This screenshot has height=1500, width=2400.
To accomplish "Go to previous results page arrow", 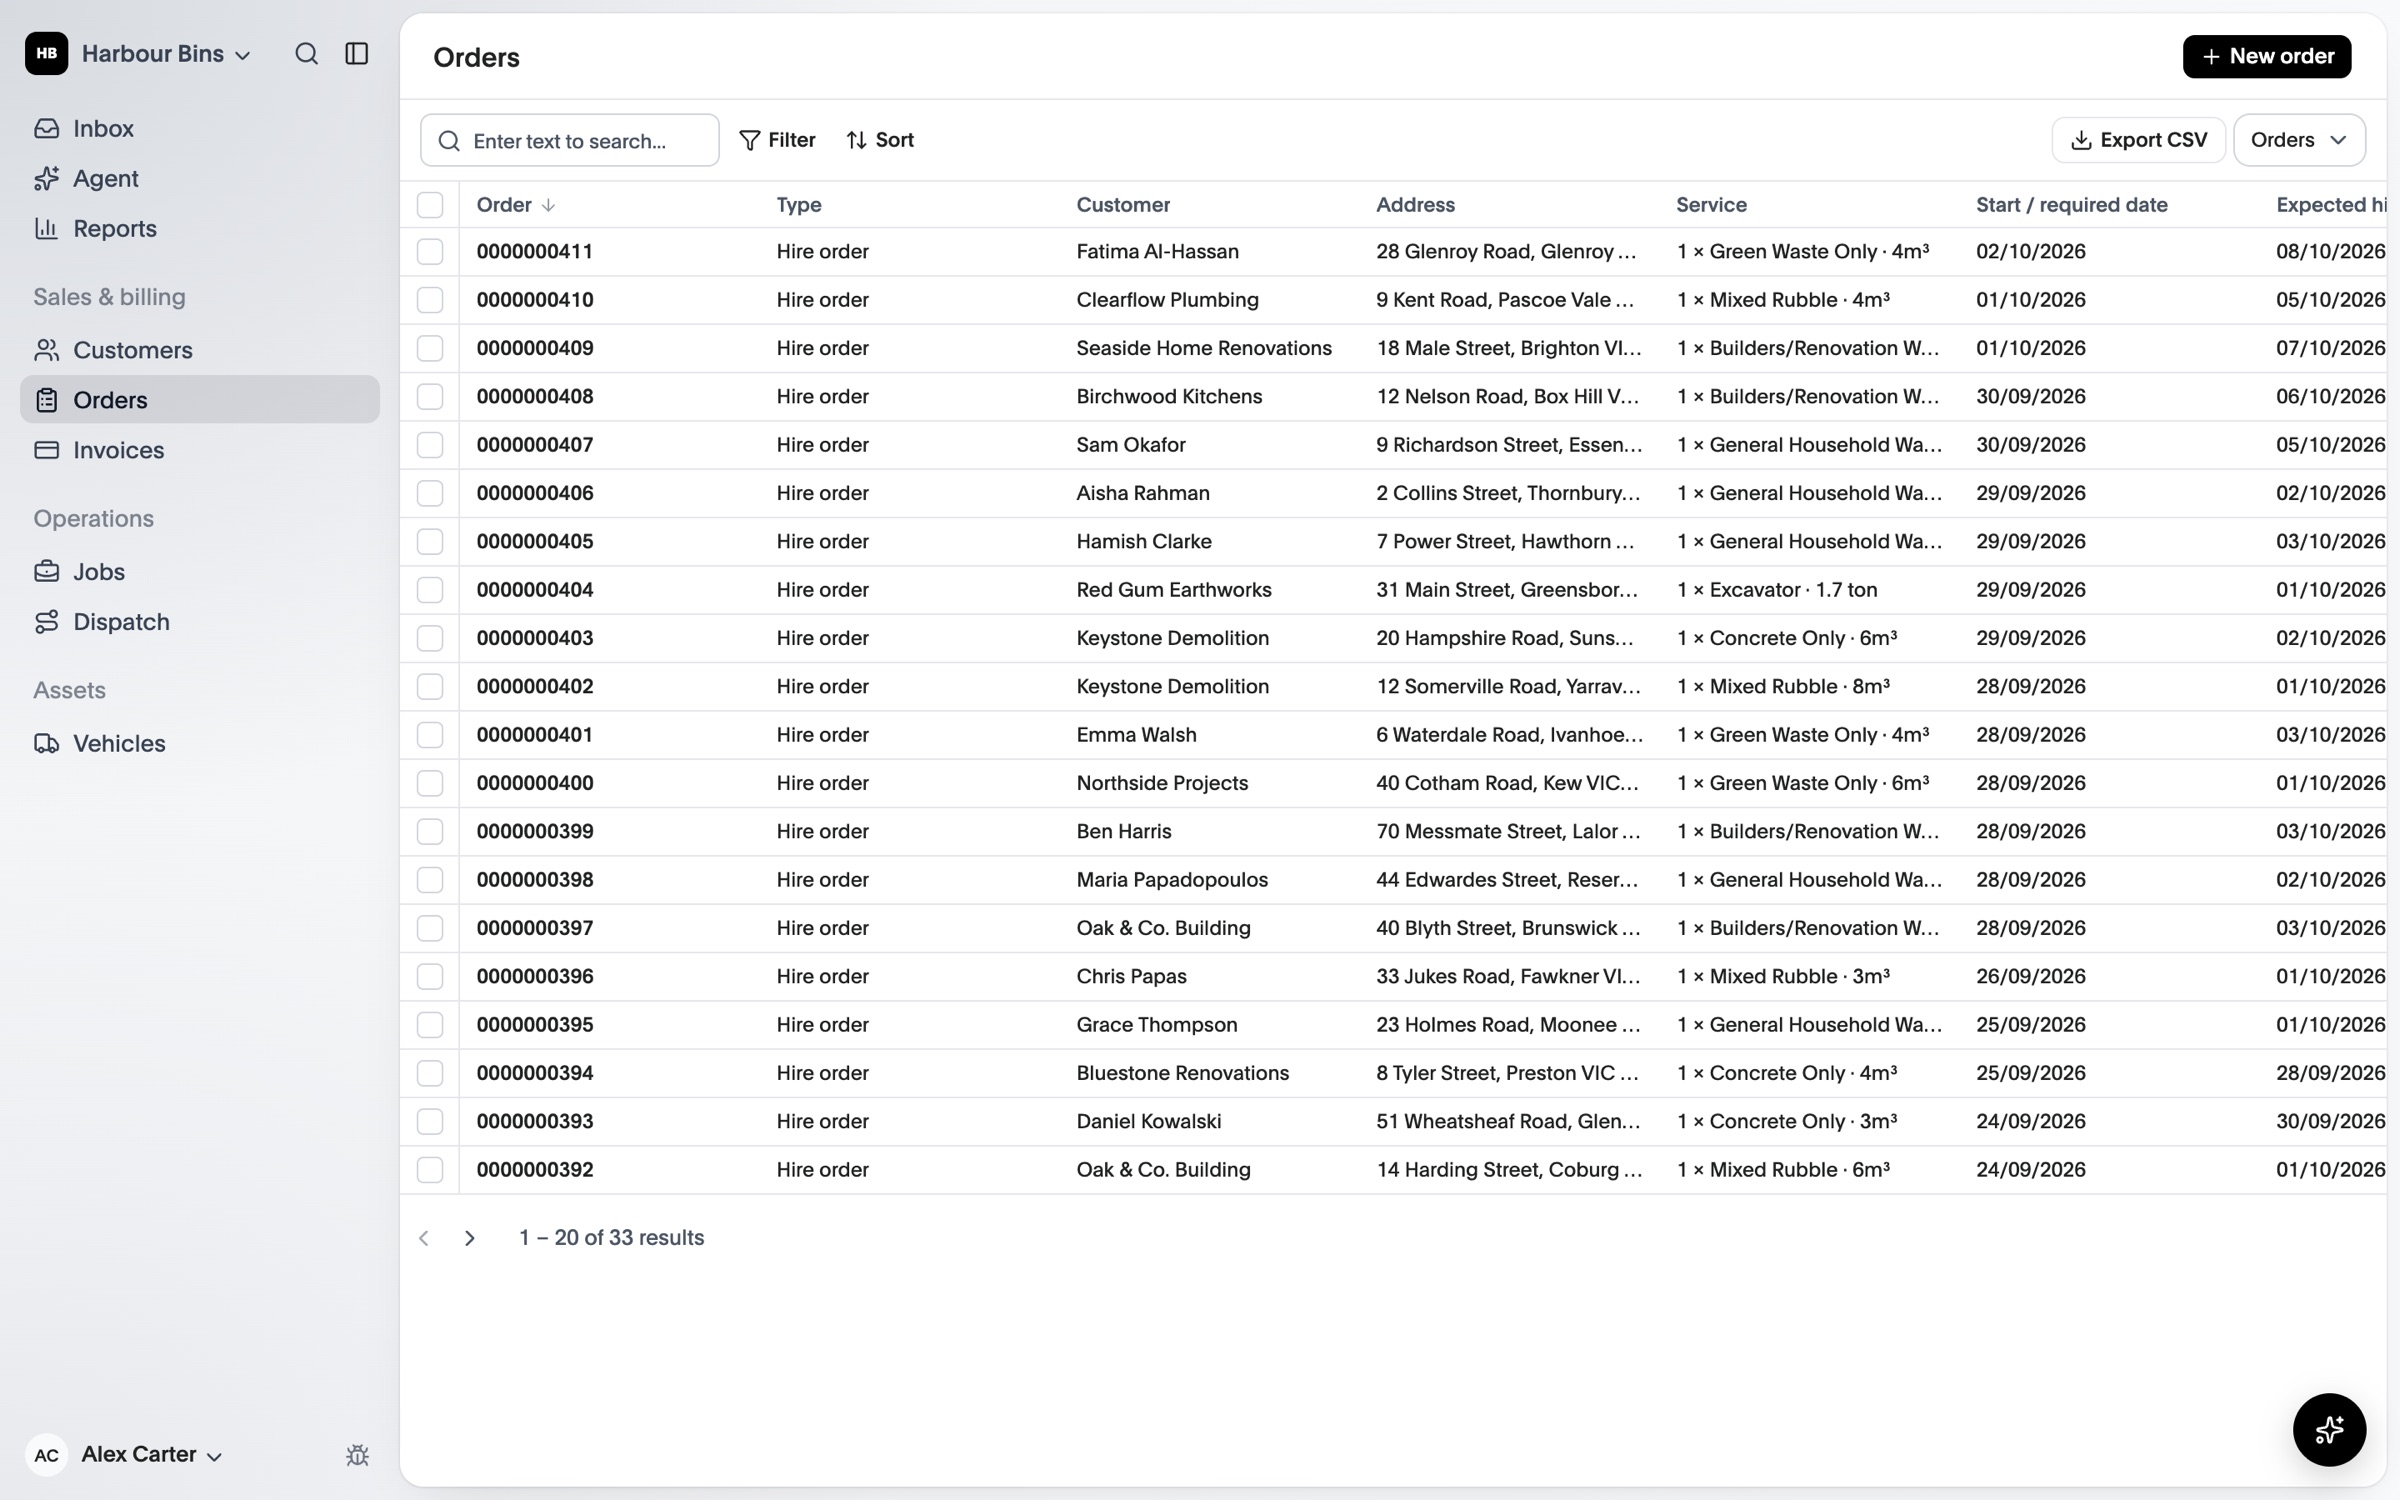I will click(424, 1238).
